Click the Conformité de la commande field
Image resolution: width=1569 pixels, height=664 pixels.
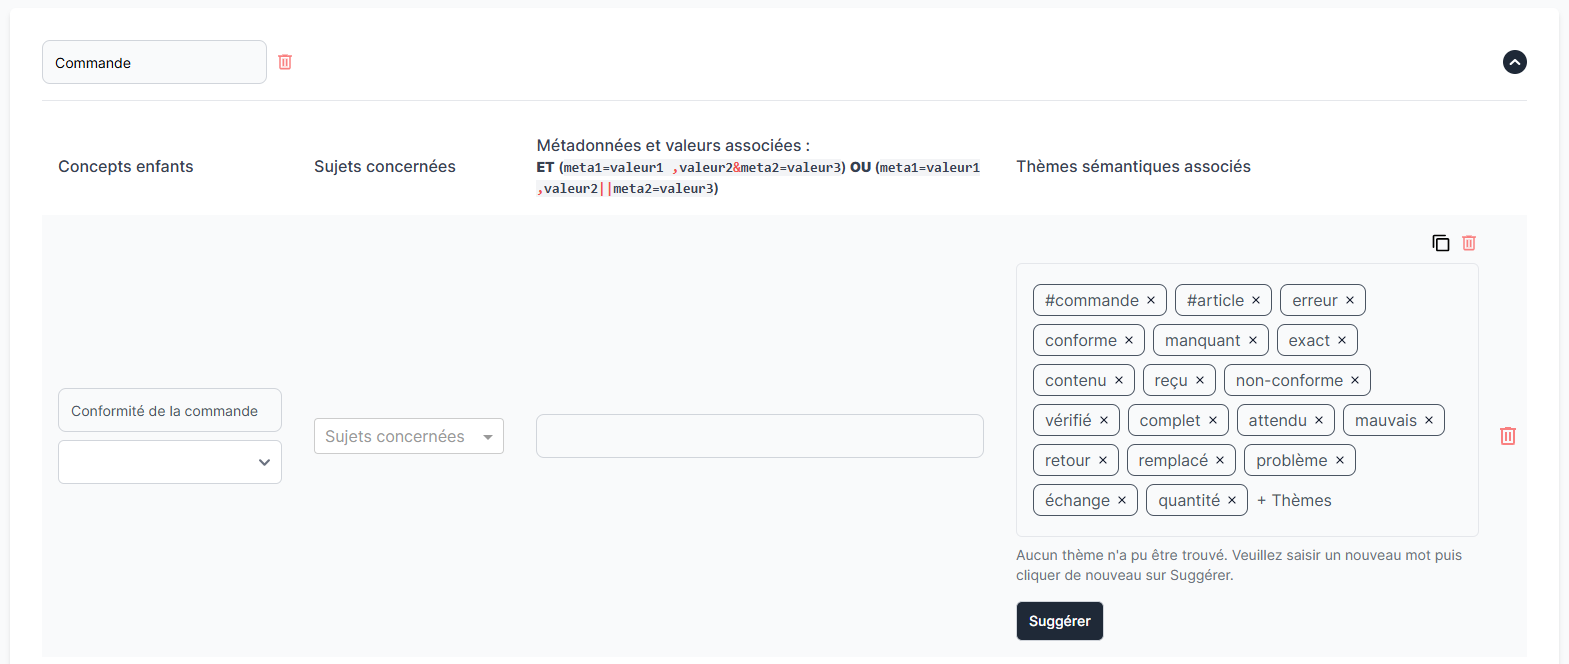[170, 410]
